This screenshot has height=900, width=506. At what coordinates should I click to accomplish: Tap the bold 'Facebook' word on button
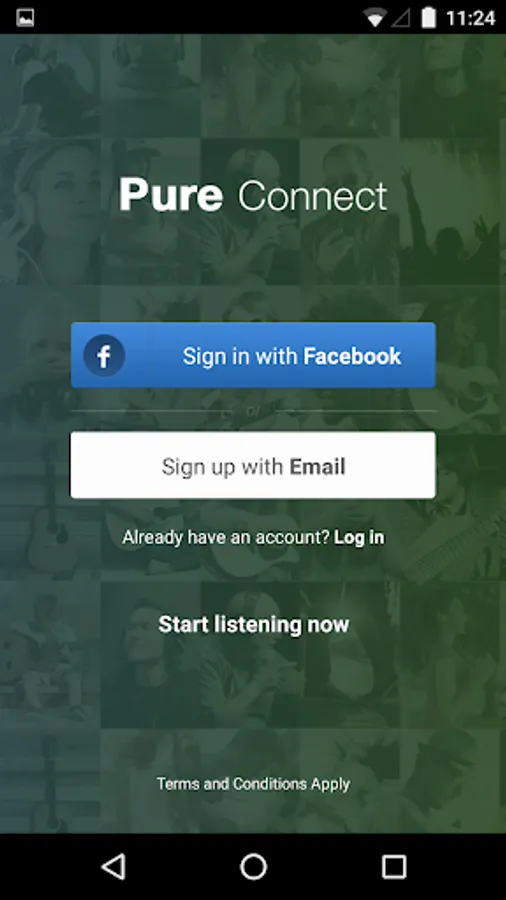[x=352, y=356]
